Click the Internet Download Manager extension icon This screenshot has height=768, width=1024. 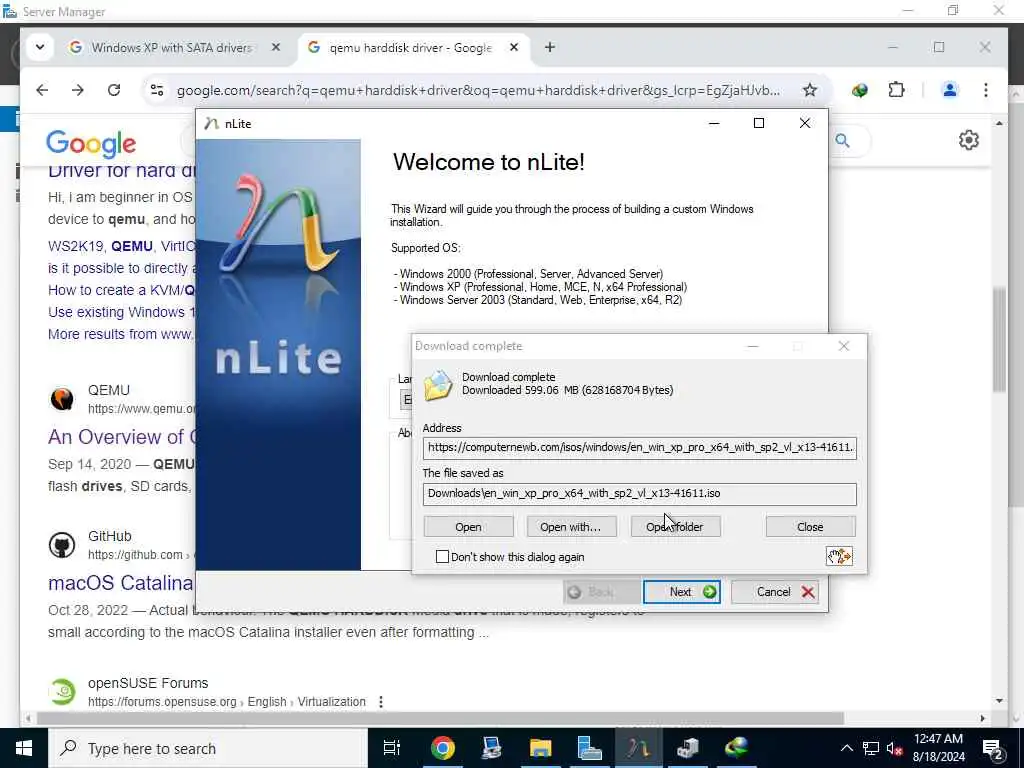pyautogui.click(x=860, y=90)
